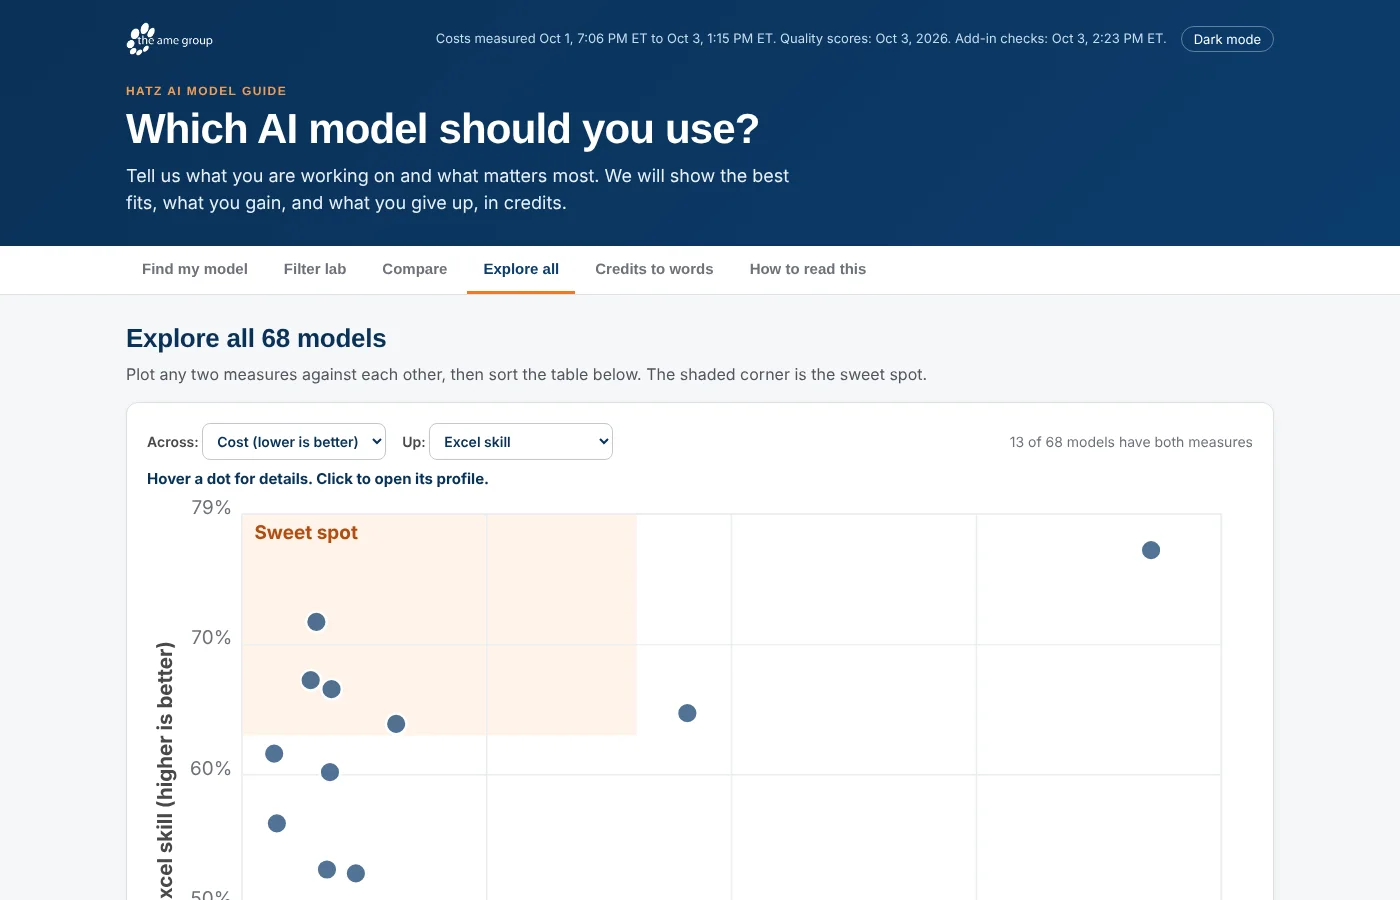Click the 'Tell us what you are working on' subtitle
This screenshot has width=1400, height=900.
click(457, 189)
